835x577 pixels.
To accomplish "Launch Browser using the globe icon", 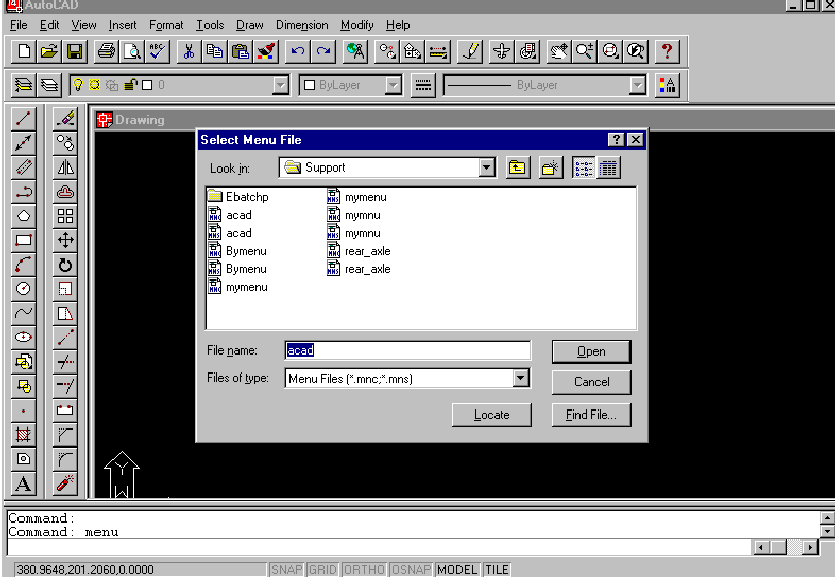I will pos(355,52).
